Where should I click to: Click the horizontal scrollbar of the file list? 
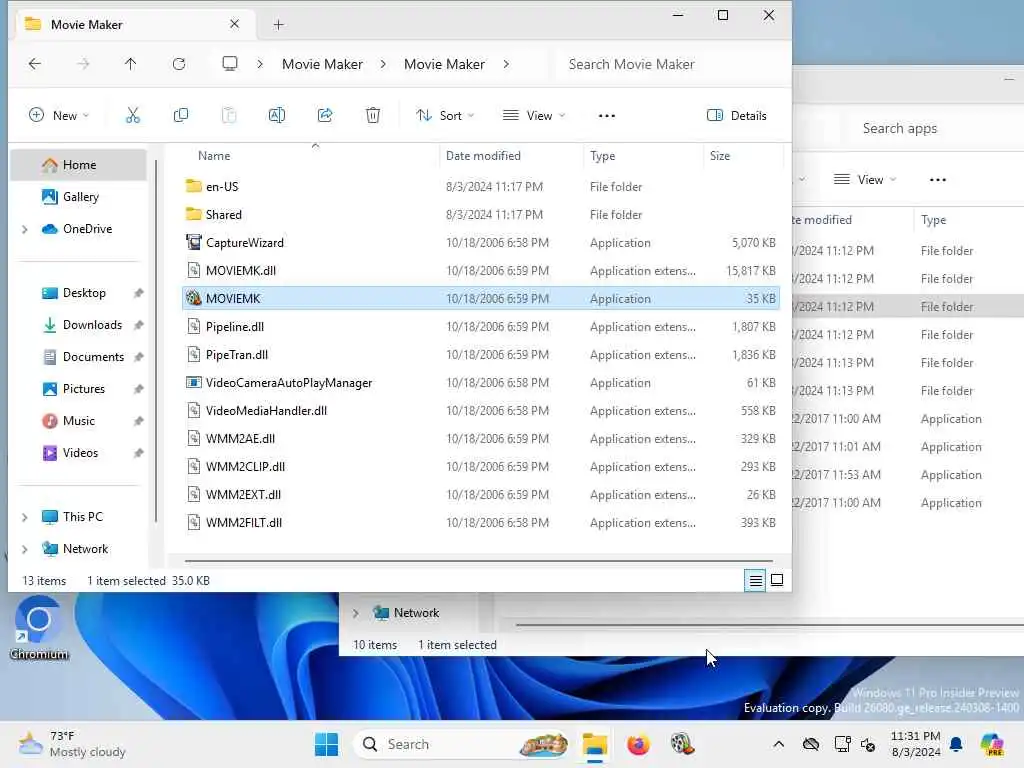click(x=479, y=560)
